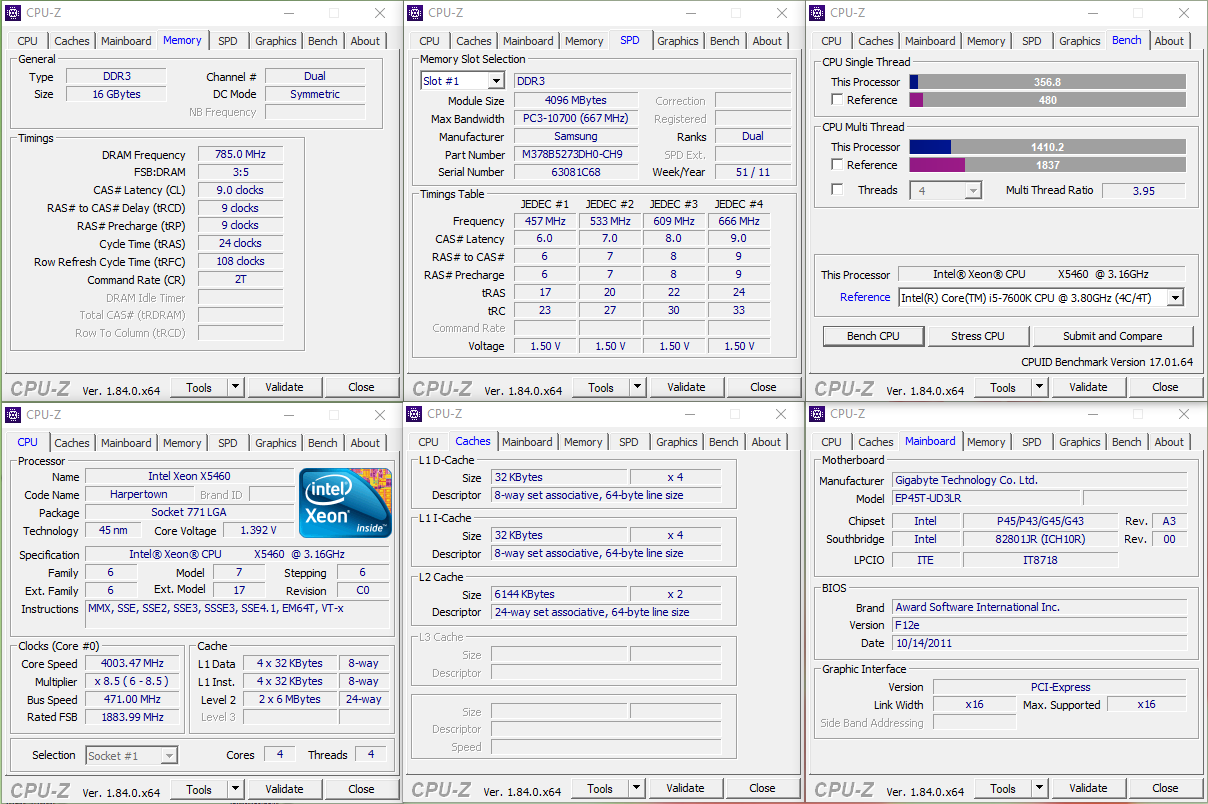Click the Code Name value Harpertown
This screenshot has height=804, width=1208.
click(x=139, y=494)
